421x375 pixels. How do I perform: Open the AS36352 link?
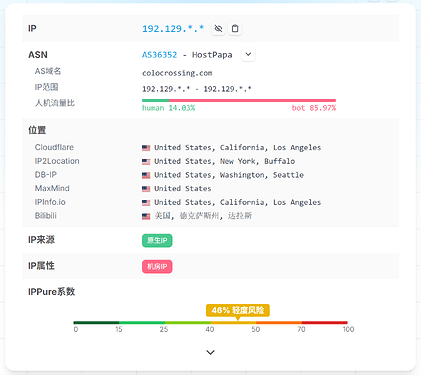160,55
